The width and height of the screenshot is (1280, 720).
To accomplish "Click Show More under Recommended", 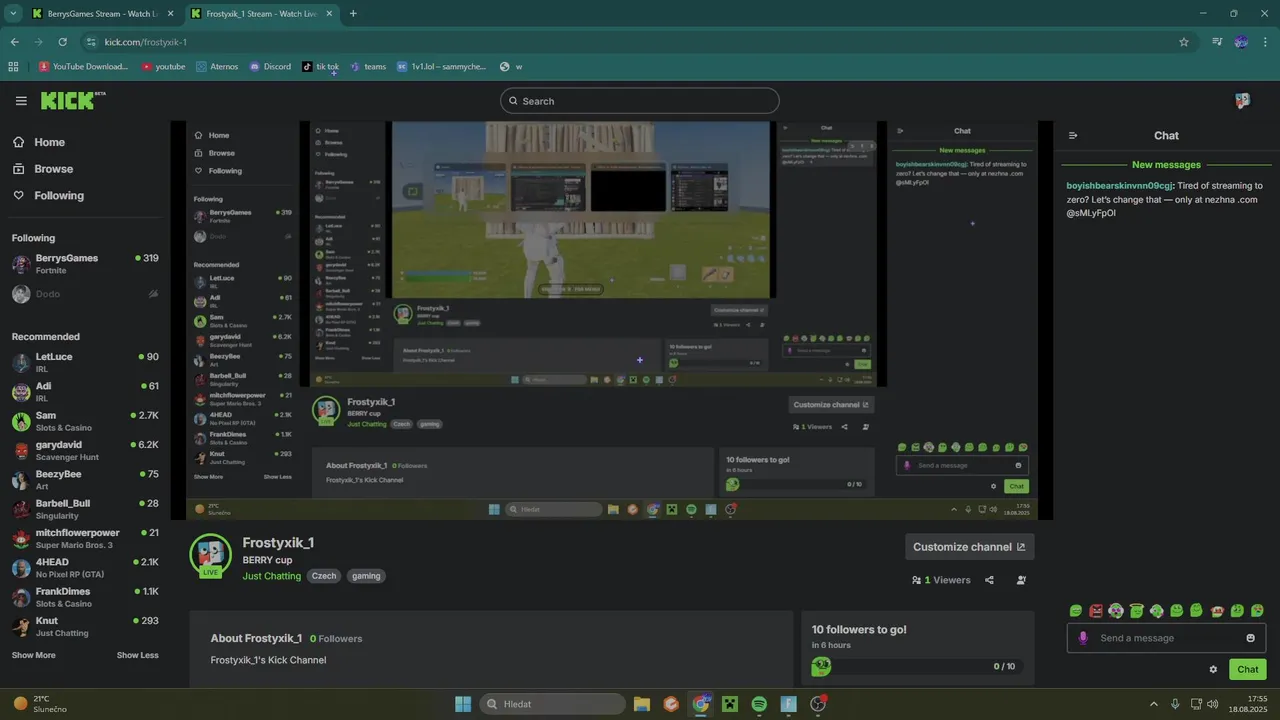I will 34,655.
